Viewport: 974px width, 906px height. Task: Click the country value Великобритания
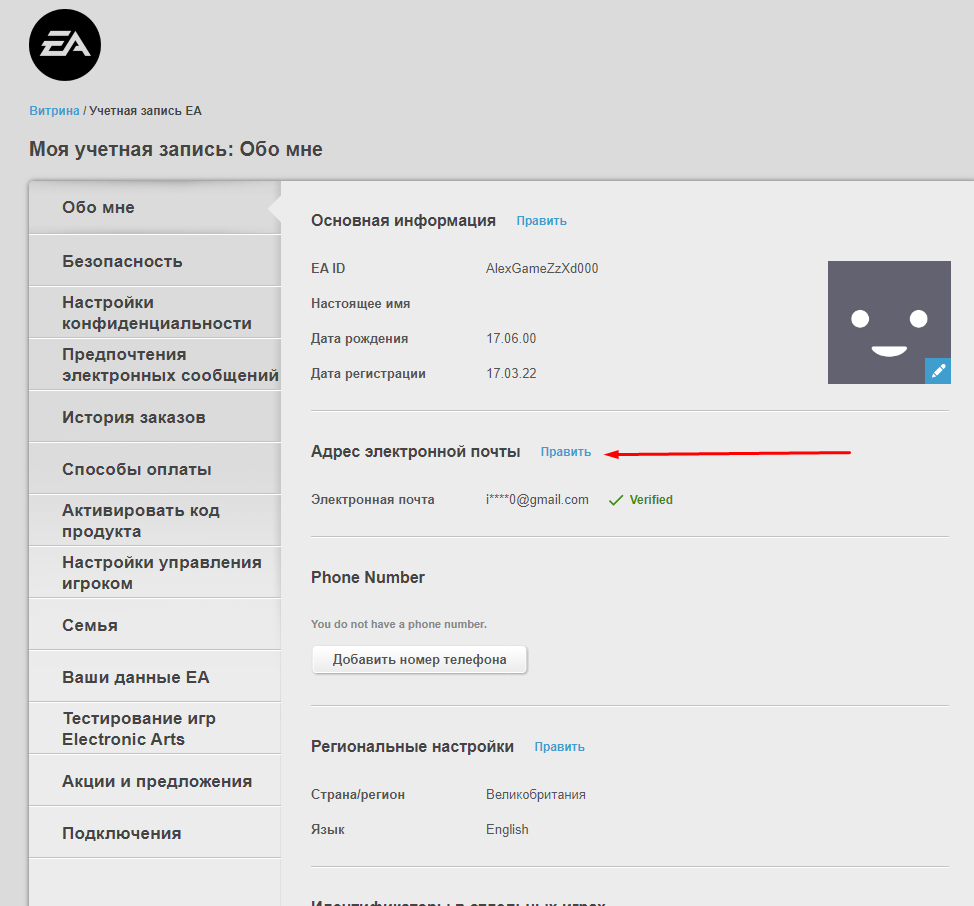pos(535,794)
